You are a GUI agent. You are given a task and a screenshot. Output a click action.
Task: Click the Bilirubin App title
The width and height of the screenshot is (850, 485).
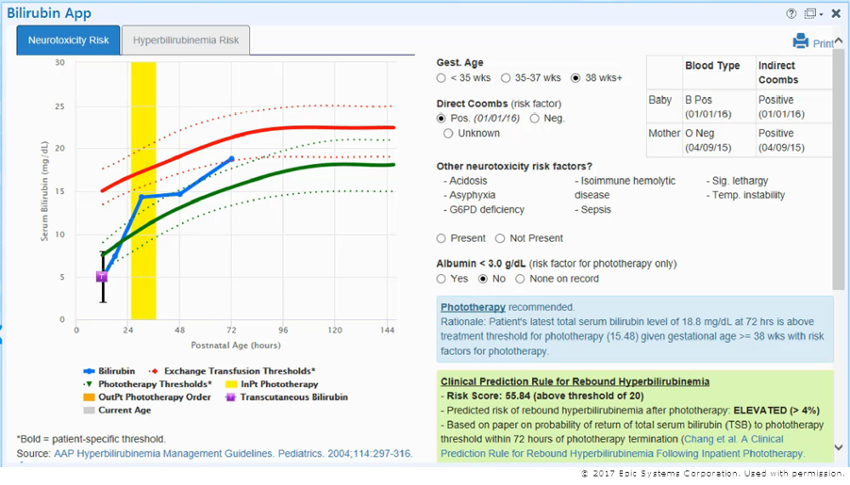pos(49,13)
